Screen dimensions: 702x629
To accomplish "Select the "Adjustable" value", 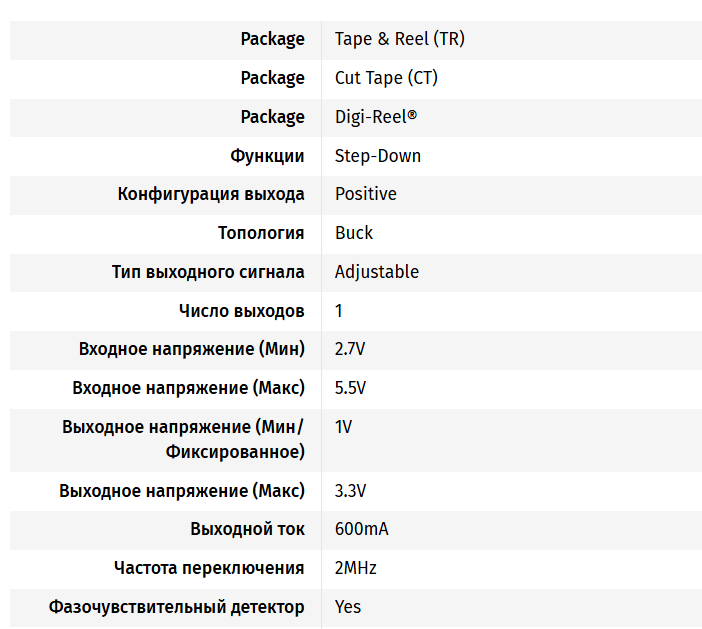I will 377,272.
